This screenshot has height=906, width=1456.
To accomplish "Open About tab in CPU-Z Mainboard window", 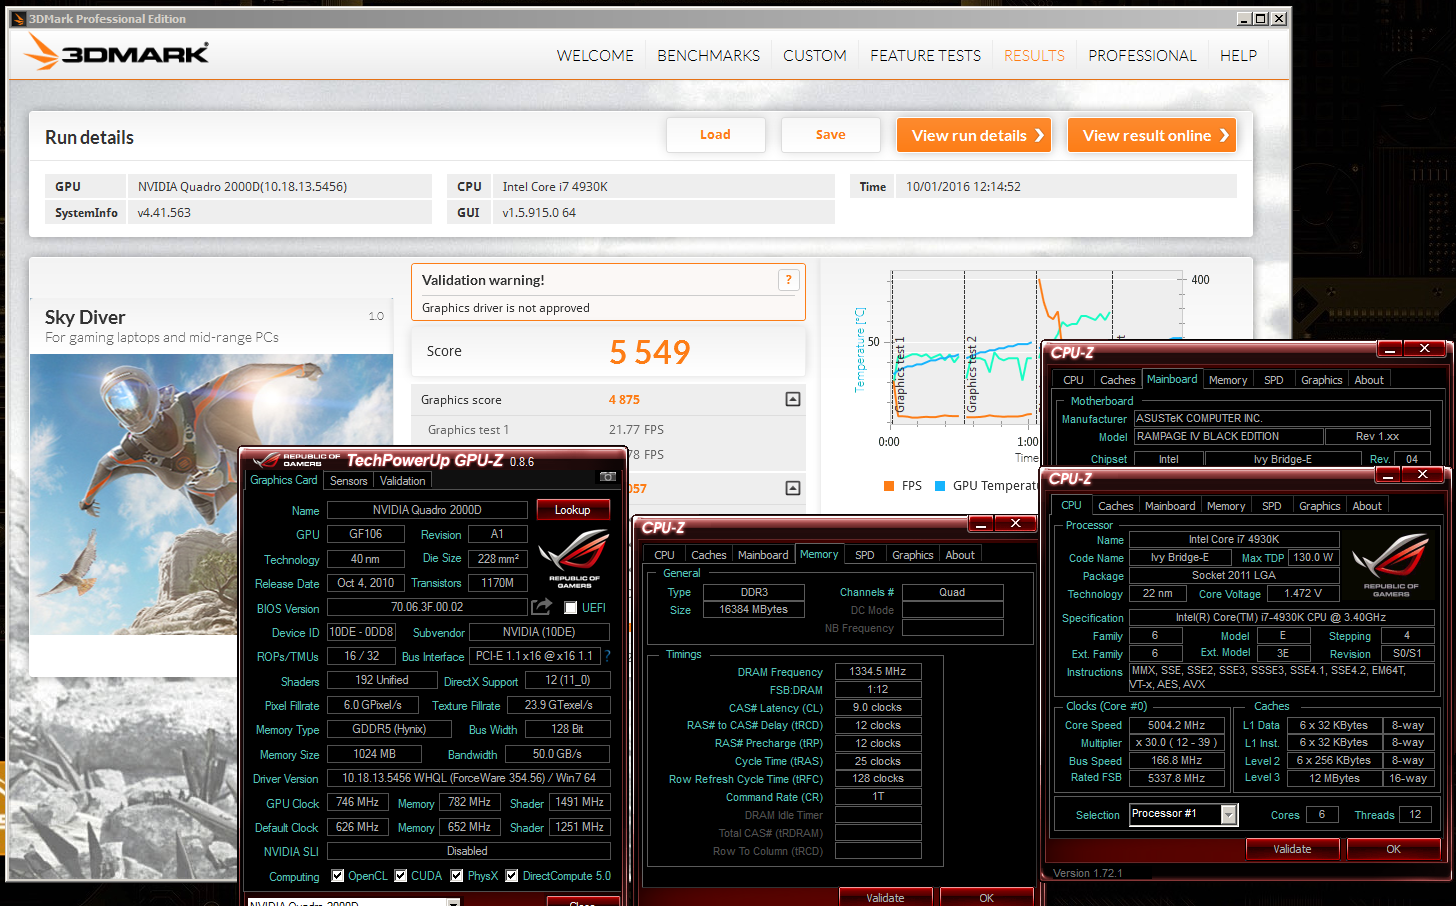I will point(1369,380).
